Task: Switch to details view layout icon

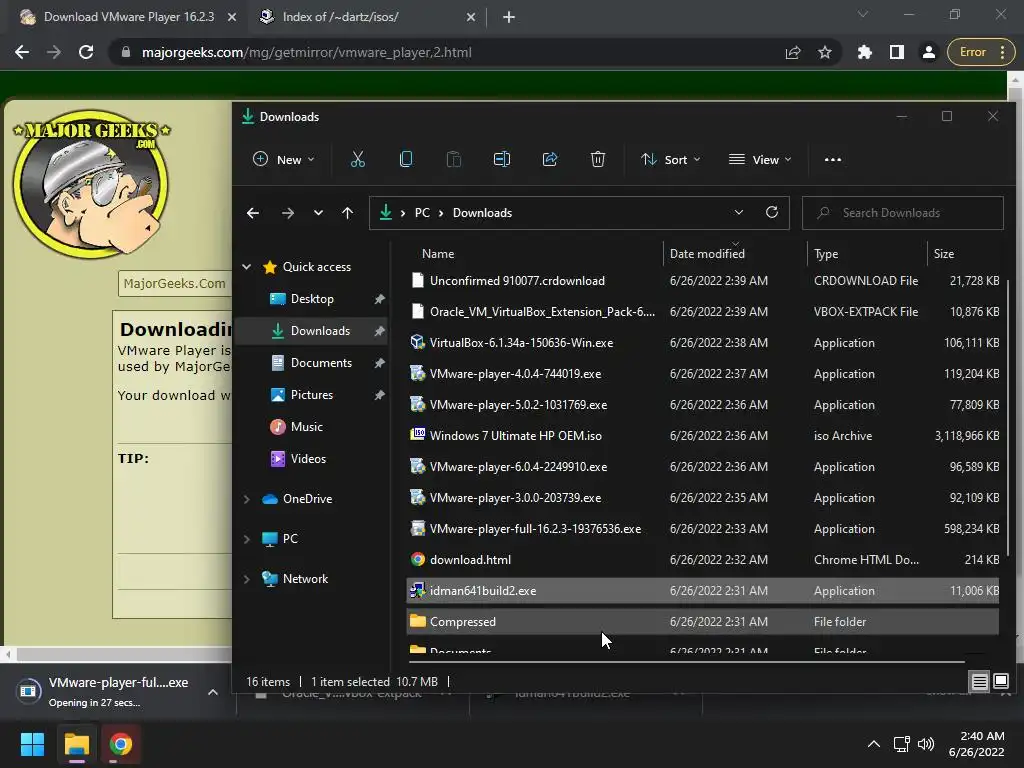Action: 980,682
